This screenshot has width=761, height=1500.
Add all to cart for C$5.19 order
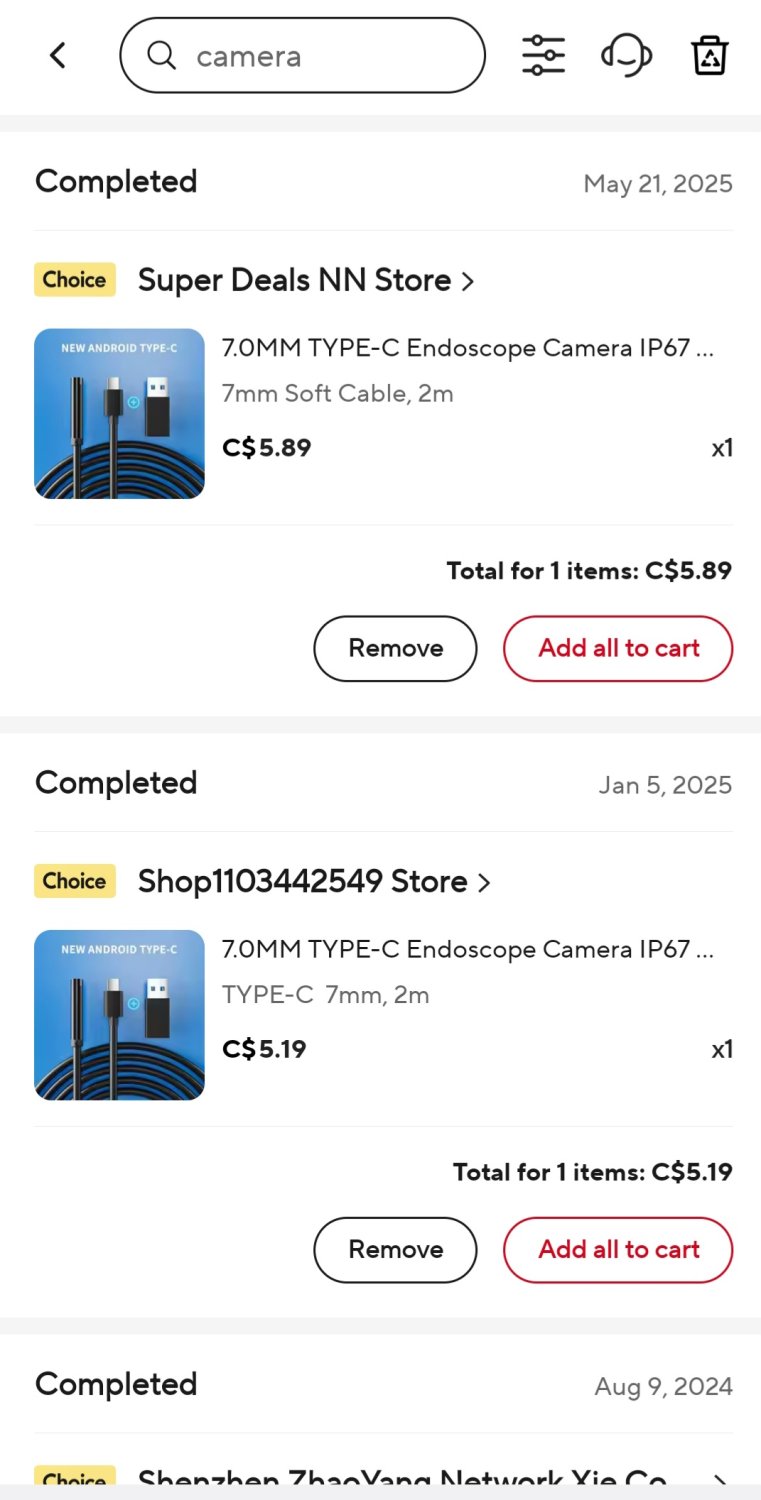618,1249
